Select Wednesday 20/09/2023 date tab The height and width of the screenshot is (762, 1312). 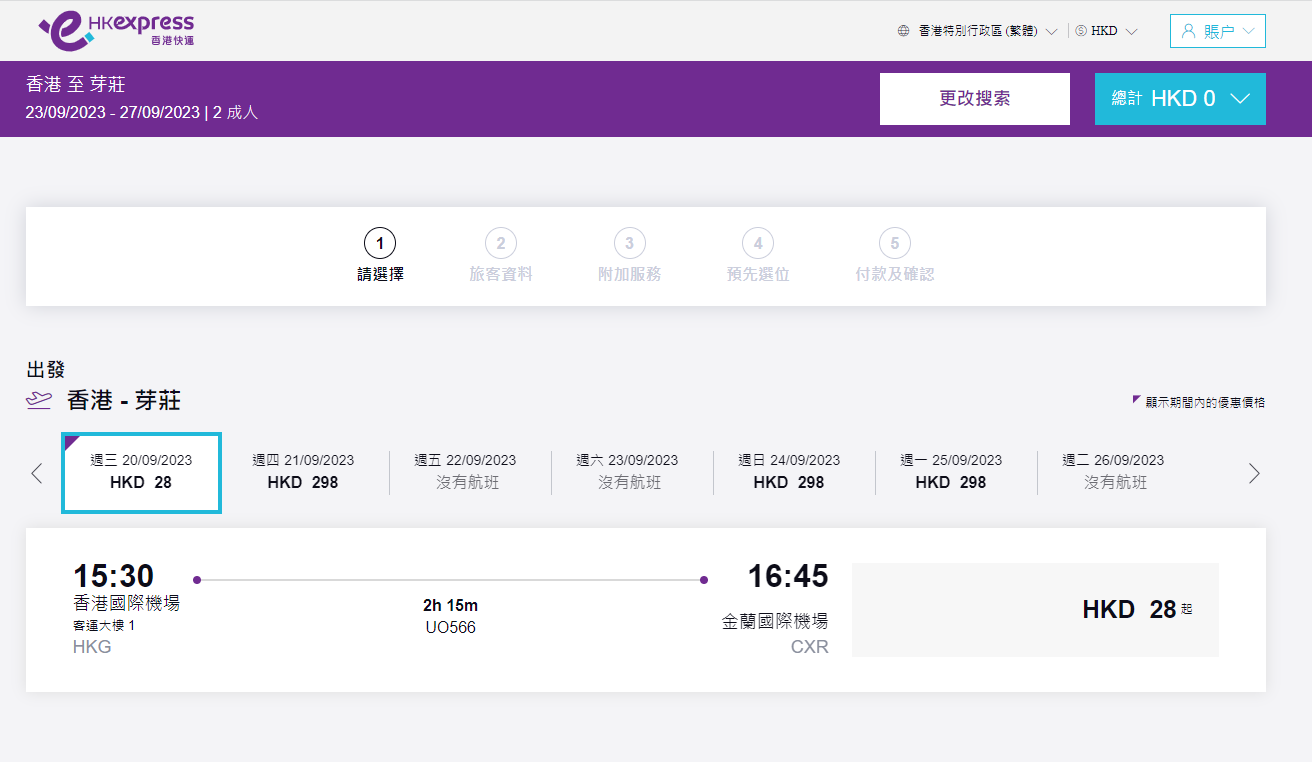pos(141,472)
